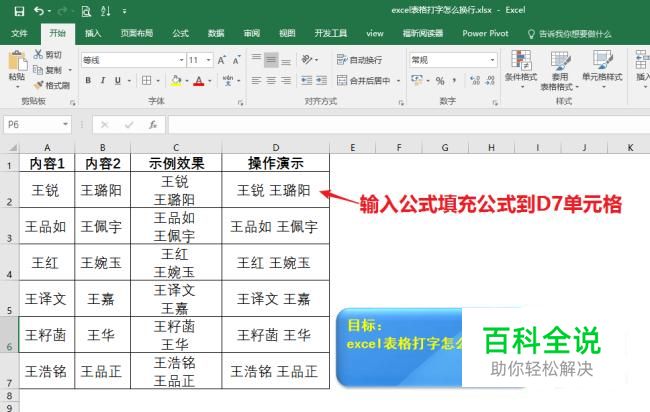Click the phonetic guide wén icon

228,80
